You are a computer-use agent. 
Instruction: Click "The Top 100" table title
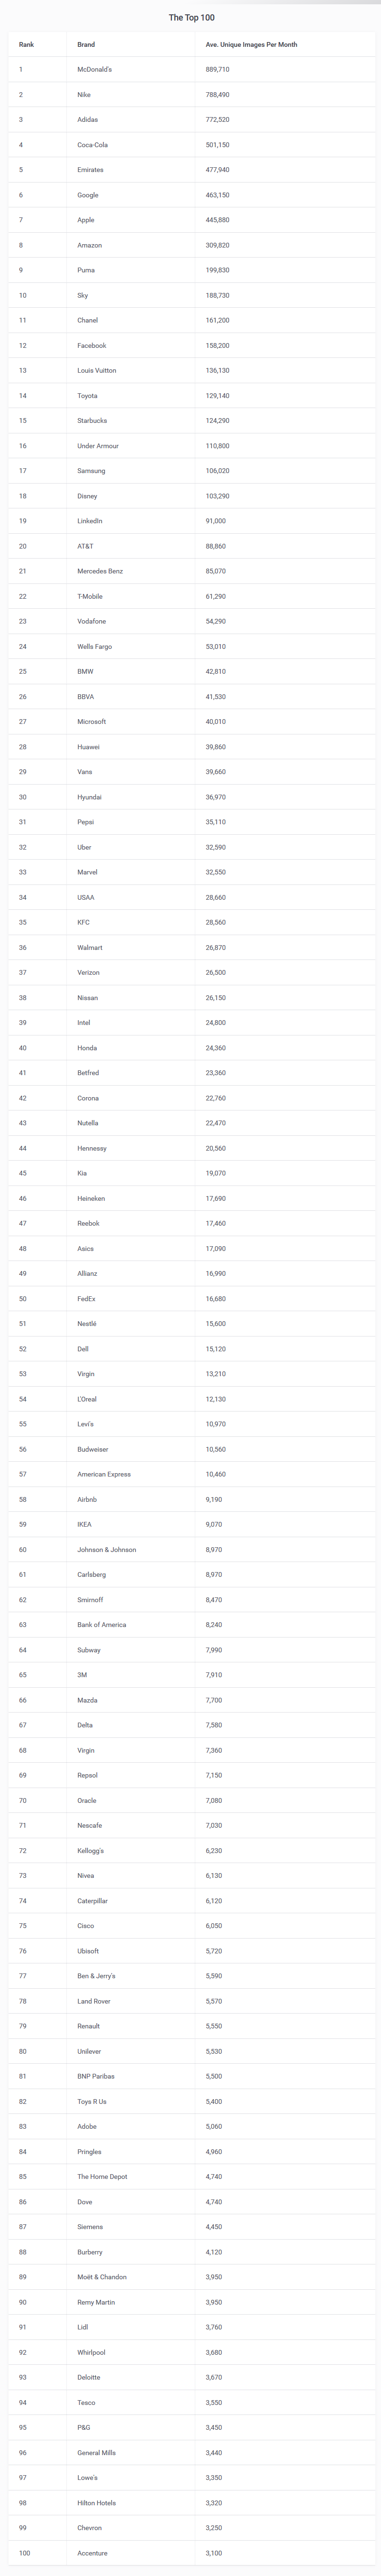tap(191, 18)
